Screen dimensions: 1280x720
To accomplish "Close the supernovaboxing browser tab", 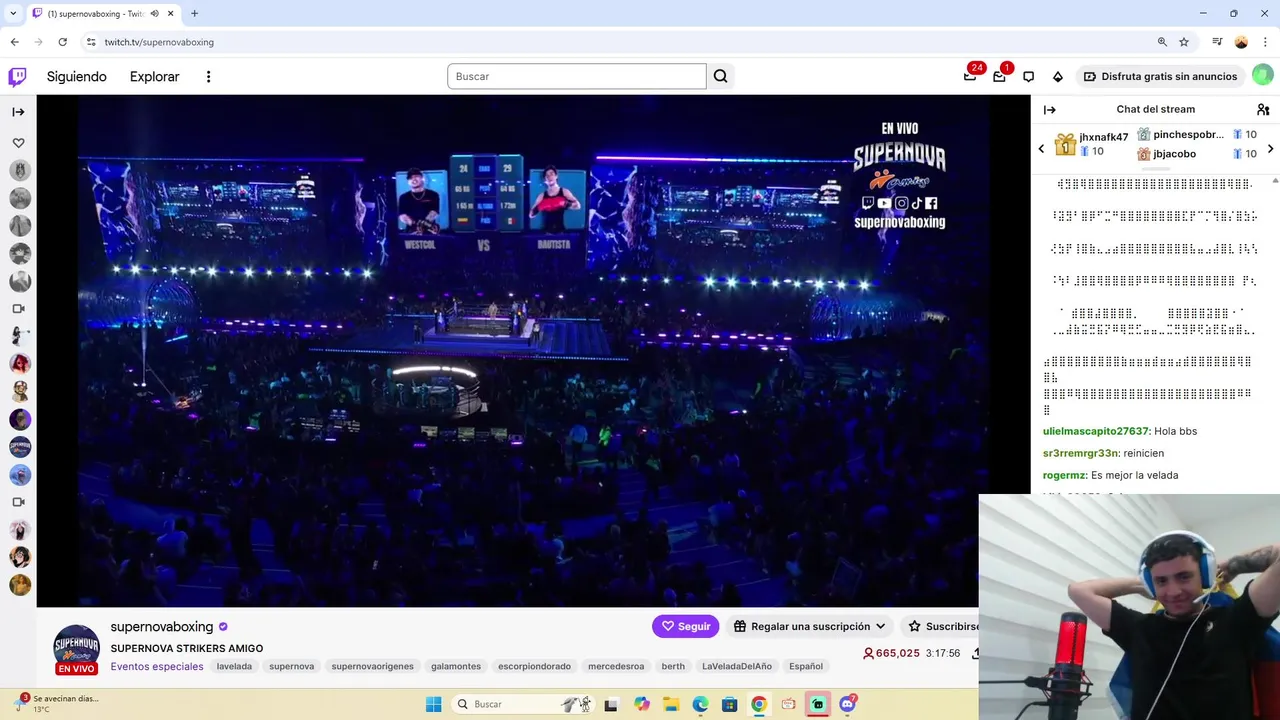I will 170,14.
